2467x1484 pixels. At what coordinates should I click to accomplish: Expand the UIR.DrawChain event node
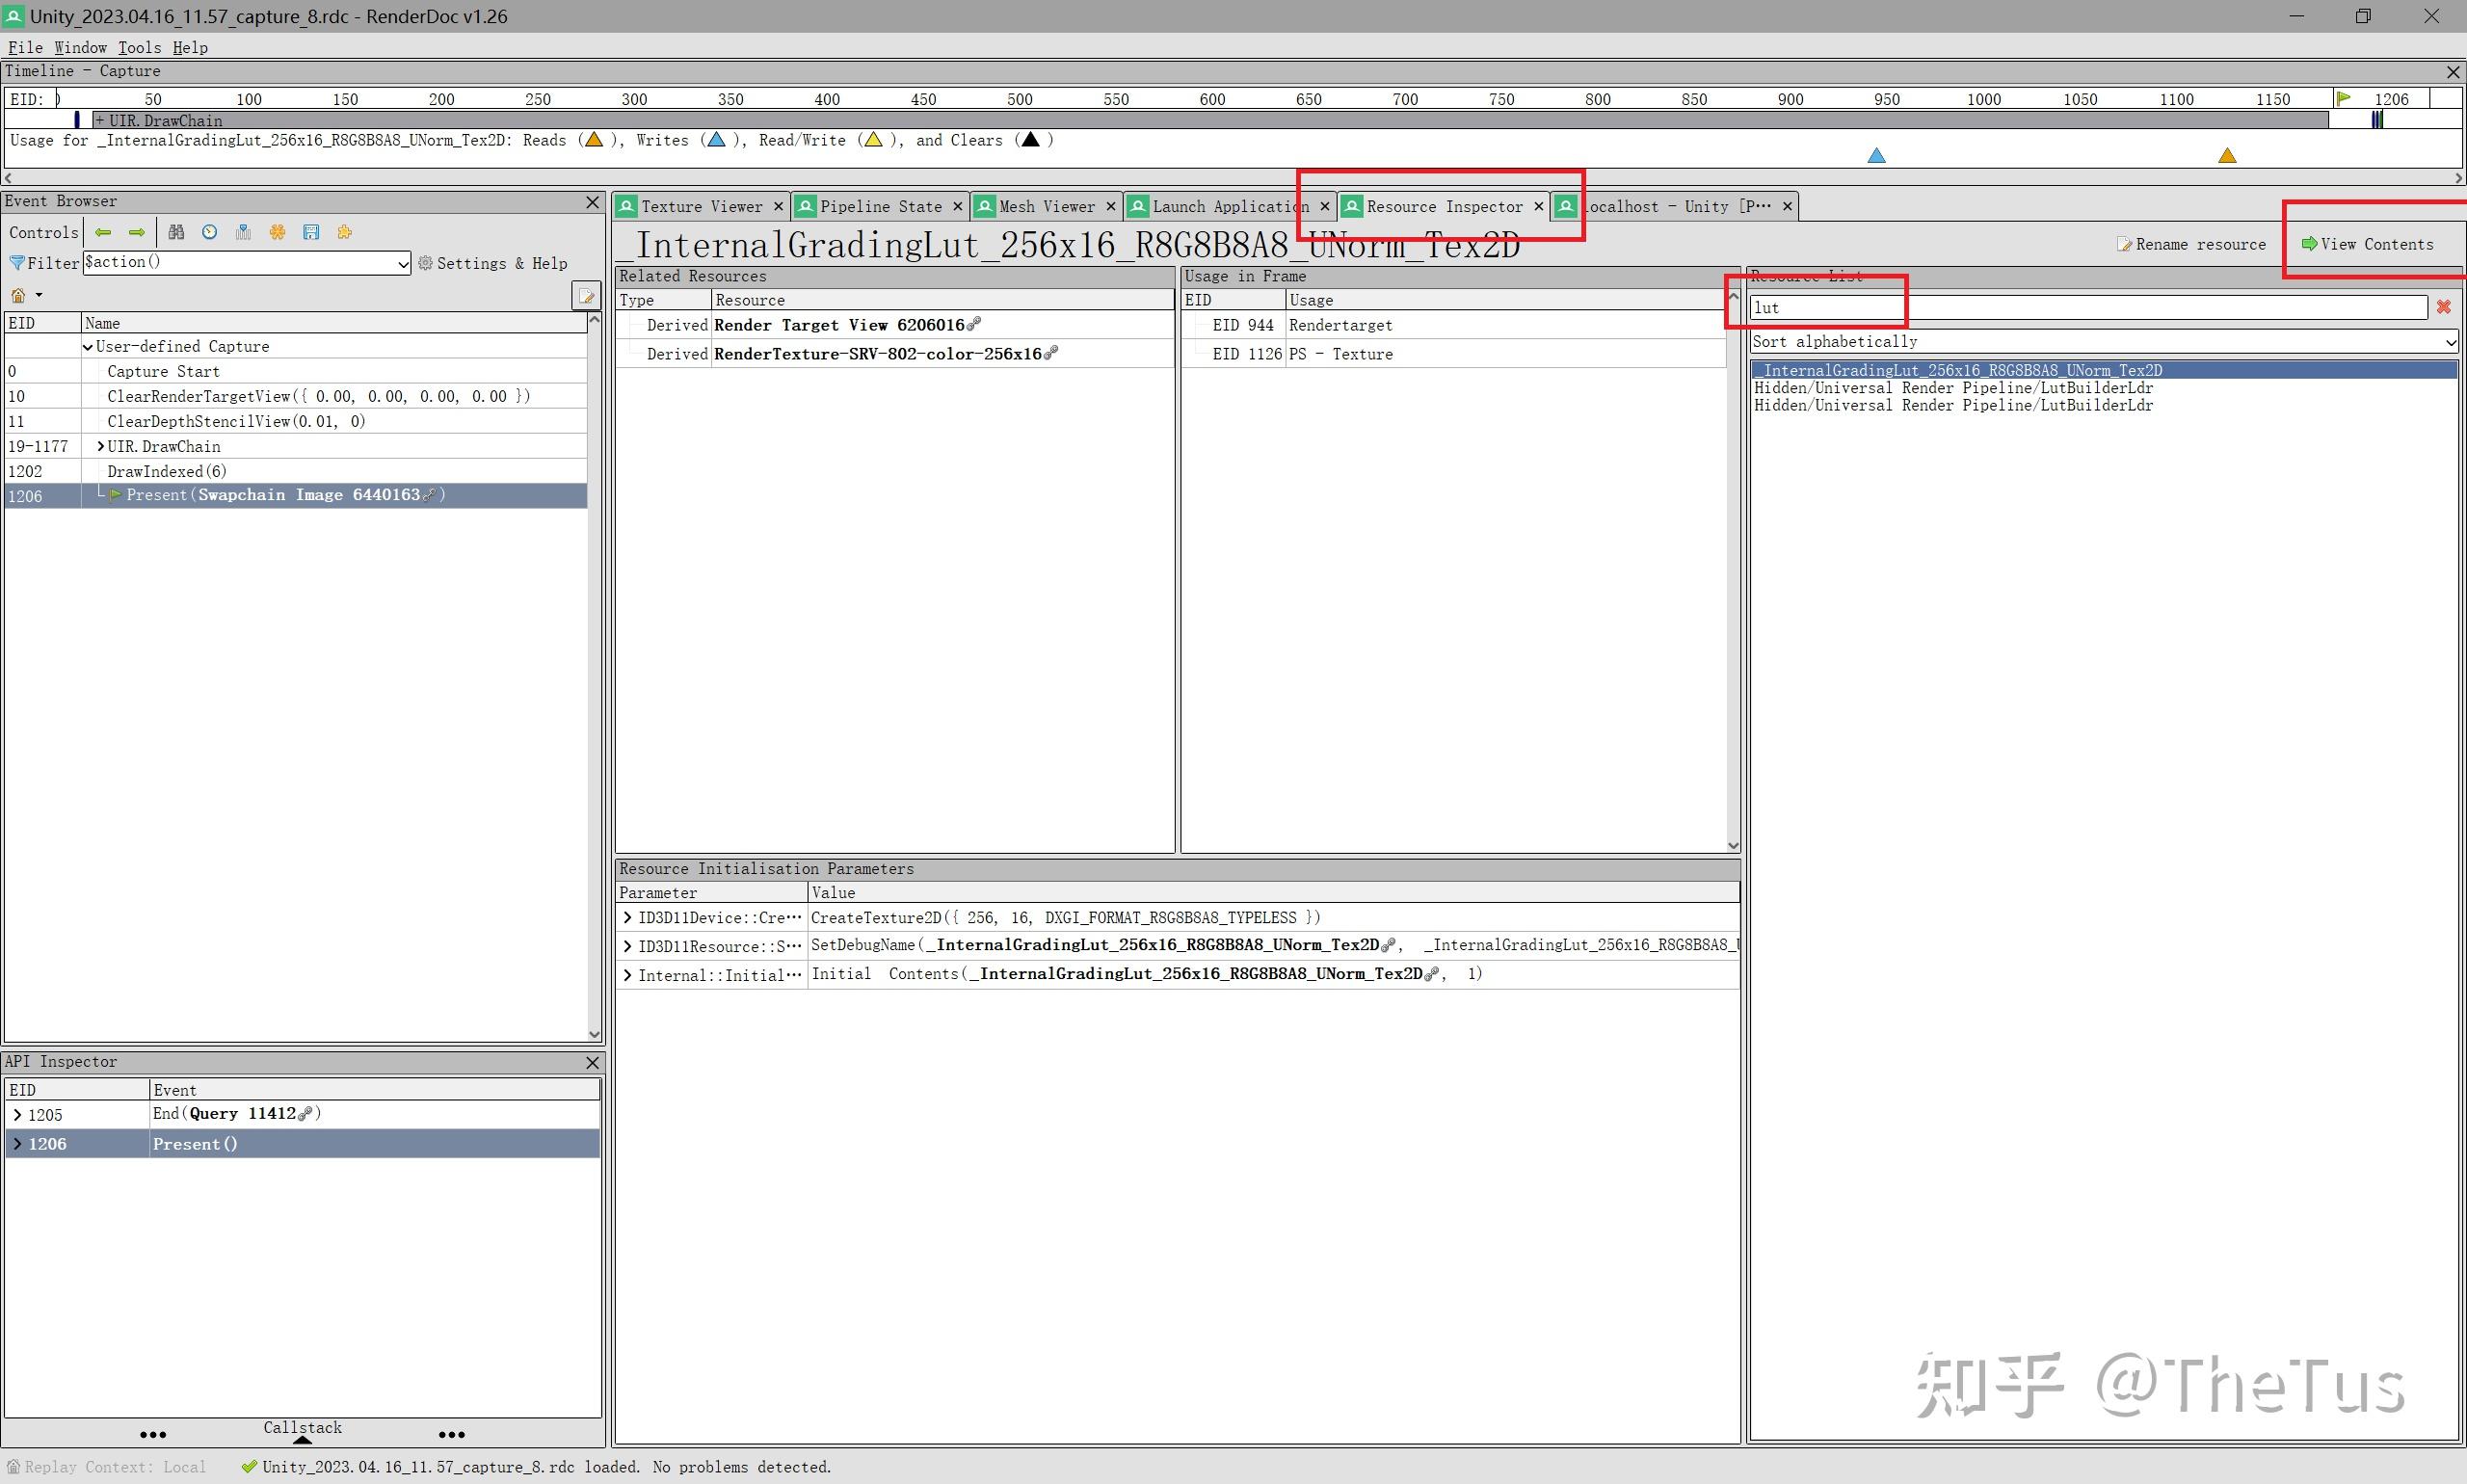coord(100,446)
